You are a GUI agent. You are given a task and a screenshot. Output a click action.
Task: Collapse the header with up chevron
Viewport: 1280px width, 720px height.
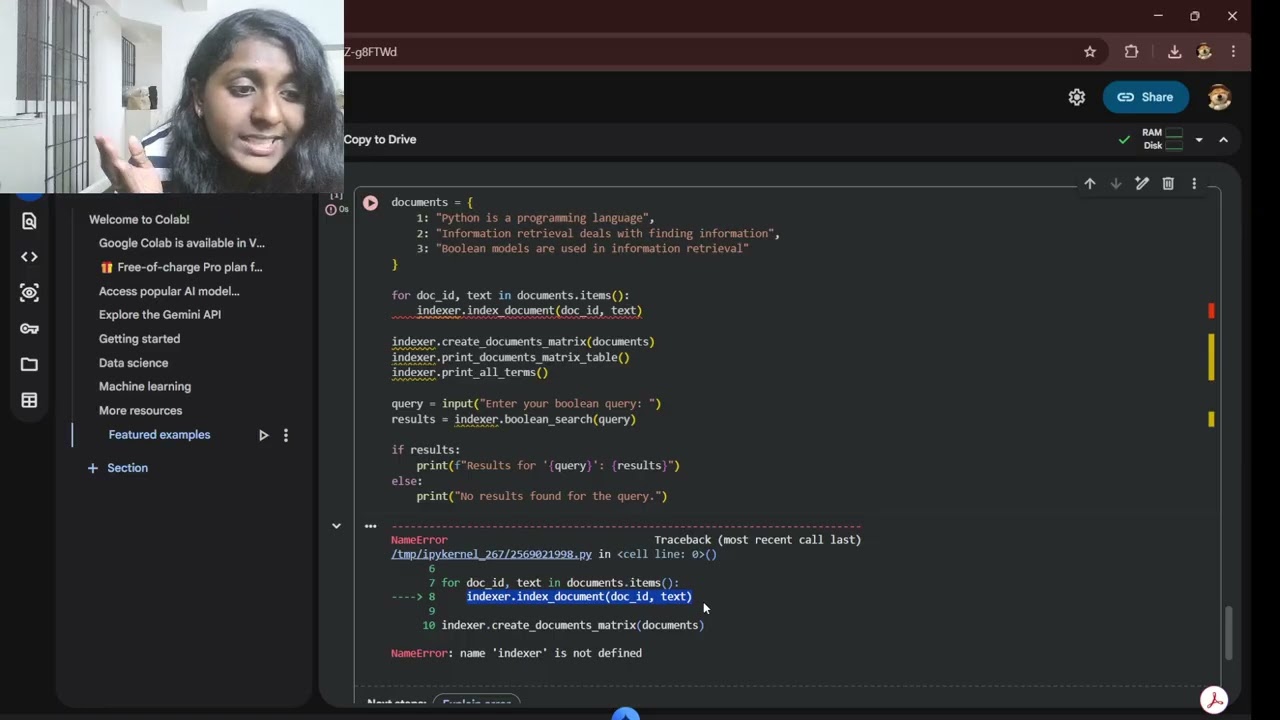[x=1223, y=140]
